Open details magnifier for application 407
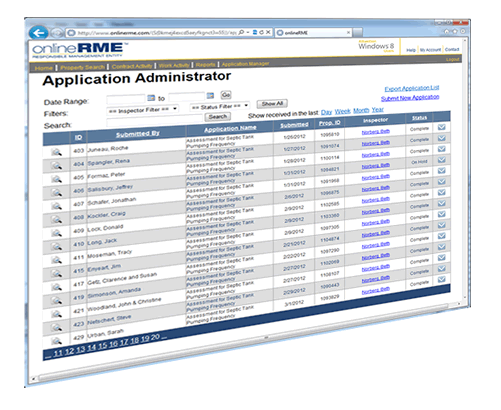This screenshot has width=501, height=410. pos(57,206)
